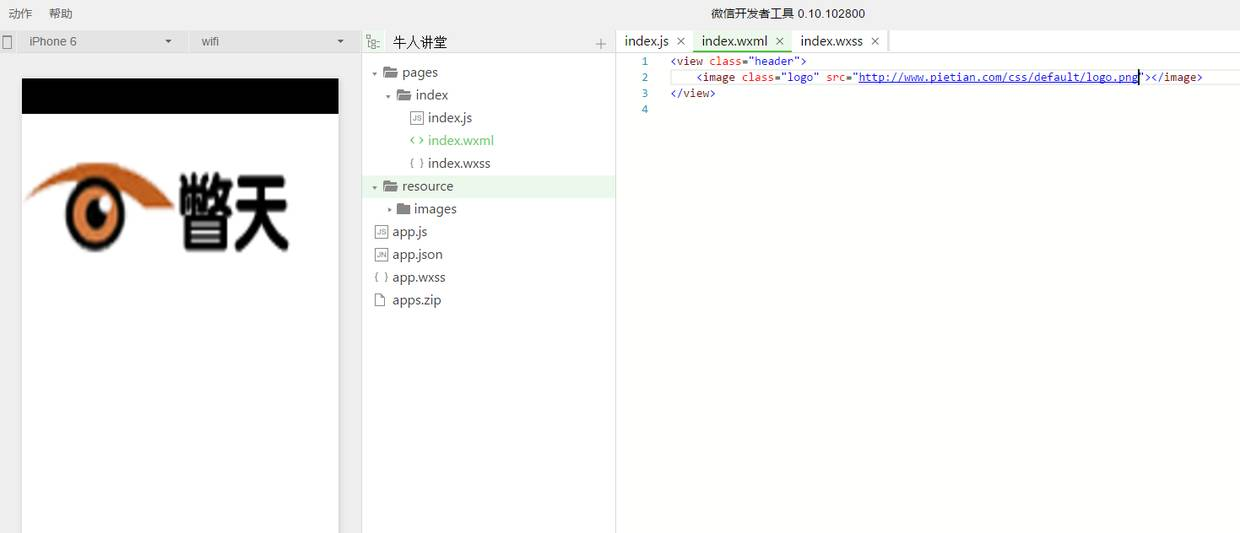
Task: Switch to the index.wxml editor tab
Action: (734, 41)
